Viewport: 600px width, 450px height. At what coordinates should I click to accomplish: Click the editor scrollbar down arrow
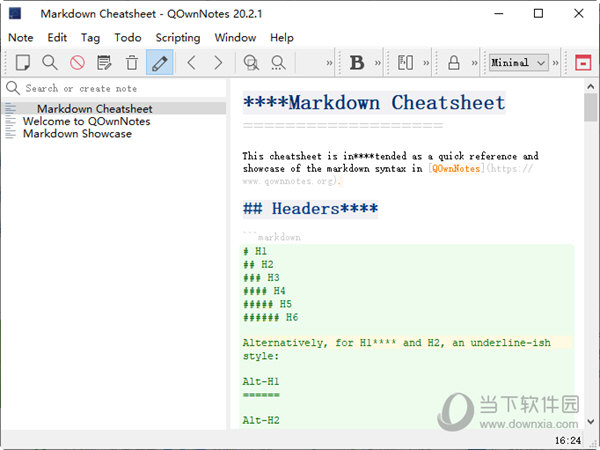coord(590,422)
